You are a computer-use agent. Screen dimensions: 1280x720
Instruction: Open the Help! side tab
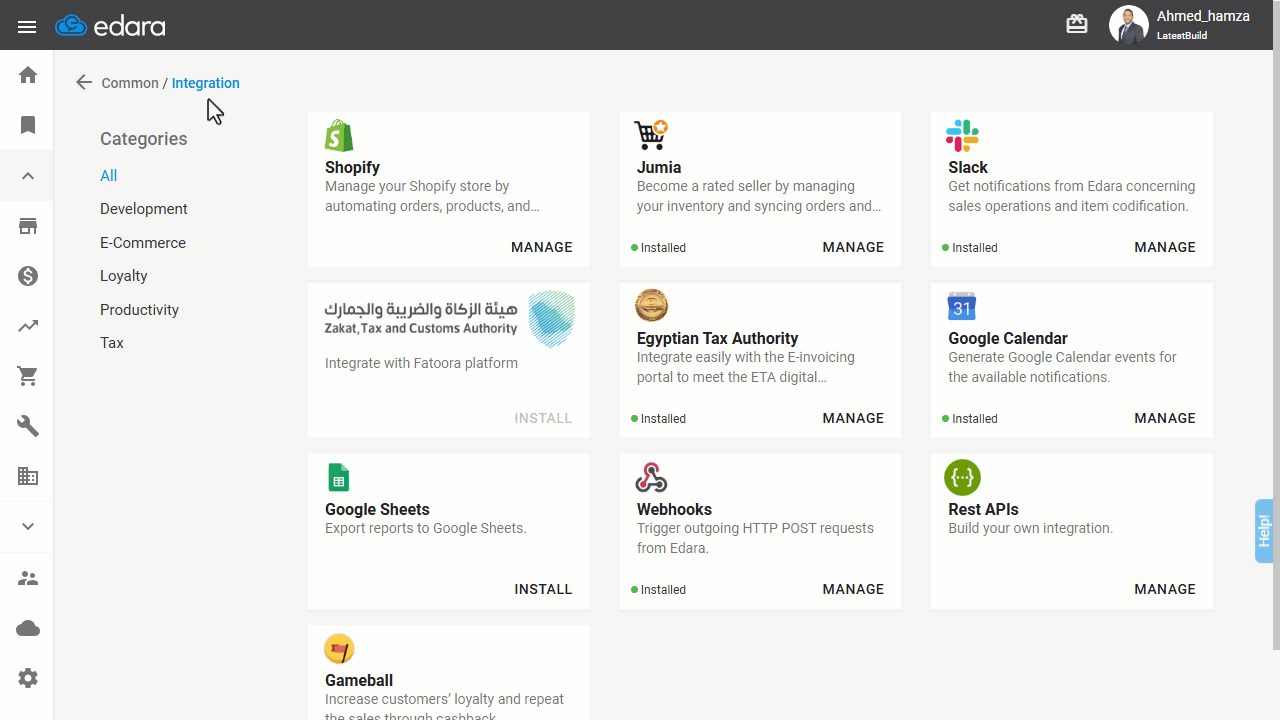pos(1264,531)
